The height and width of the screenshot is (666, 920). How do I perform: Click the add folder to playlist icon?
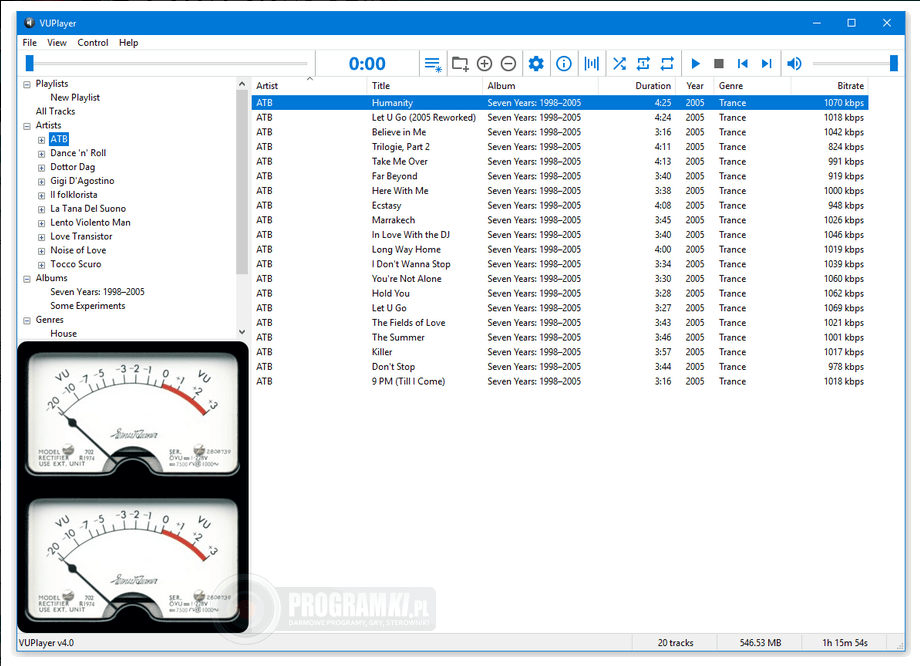460,64
